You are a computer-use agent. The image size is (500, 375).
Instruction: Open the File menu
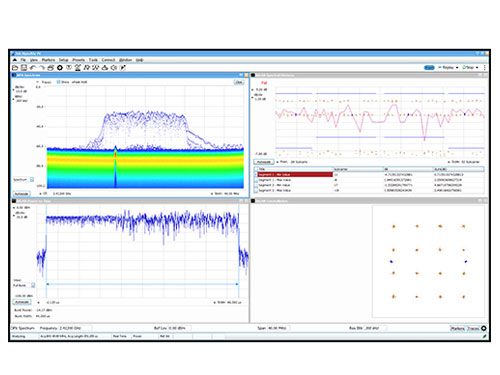click(23, 60)
